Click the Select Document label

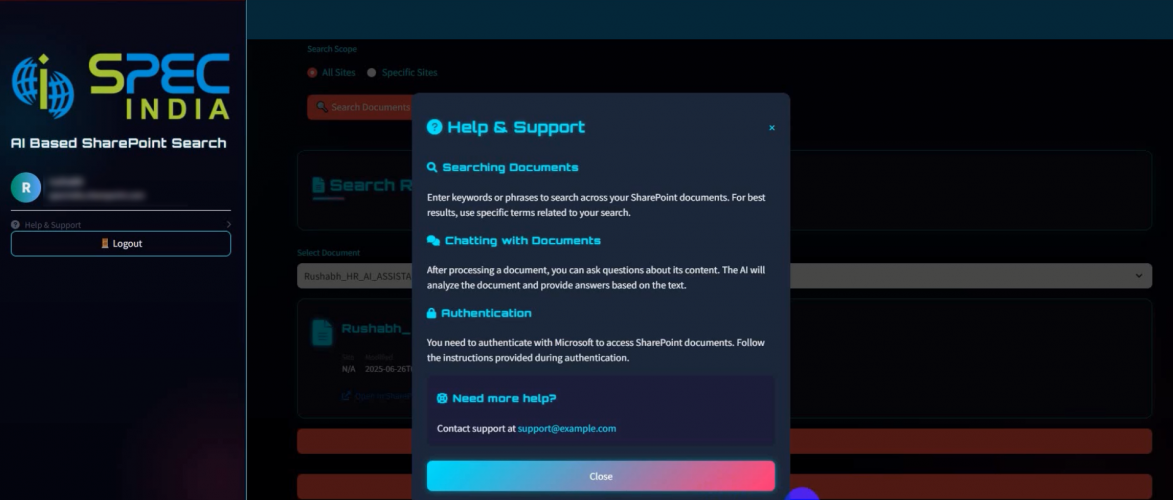pyautogui.click(x=328, y=253)
